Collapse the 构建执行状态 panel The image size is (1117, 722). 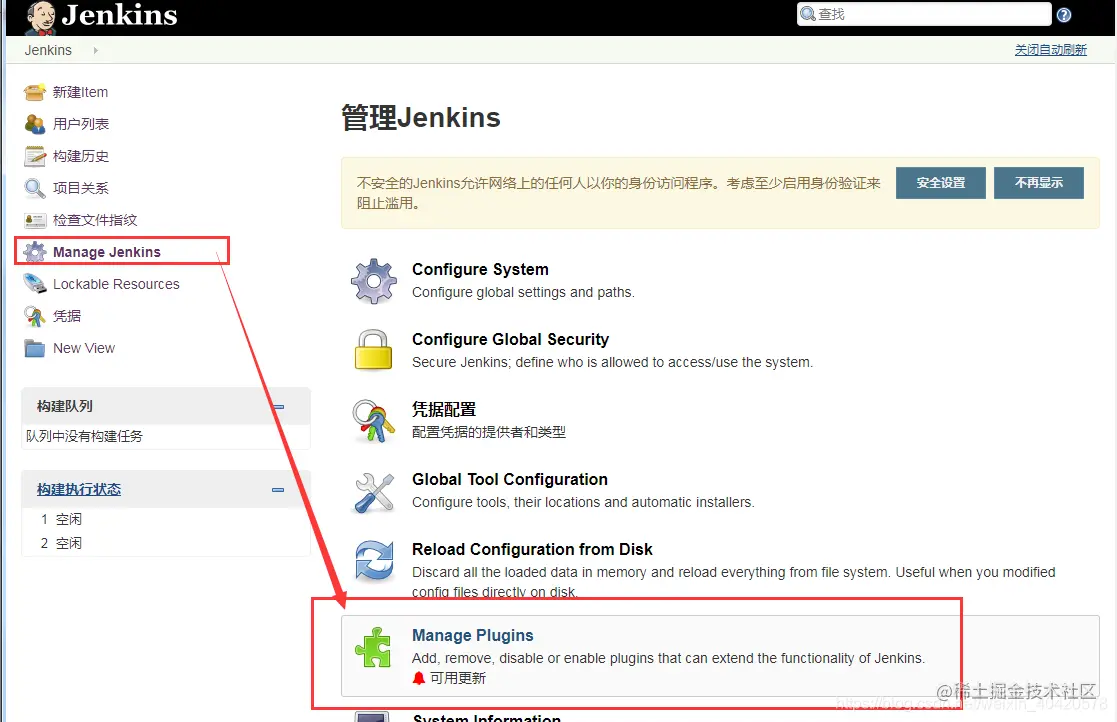tap(278, 490)
